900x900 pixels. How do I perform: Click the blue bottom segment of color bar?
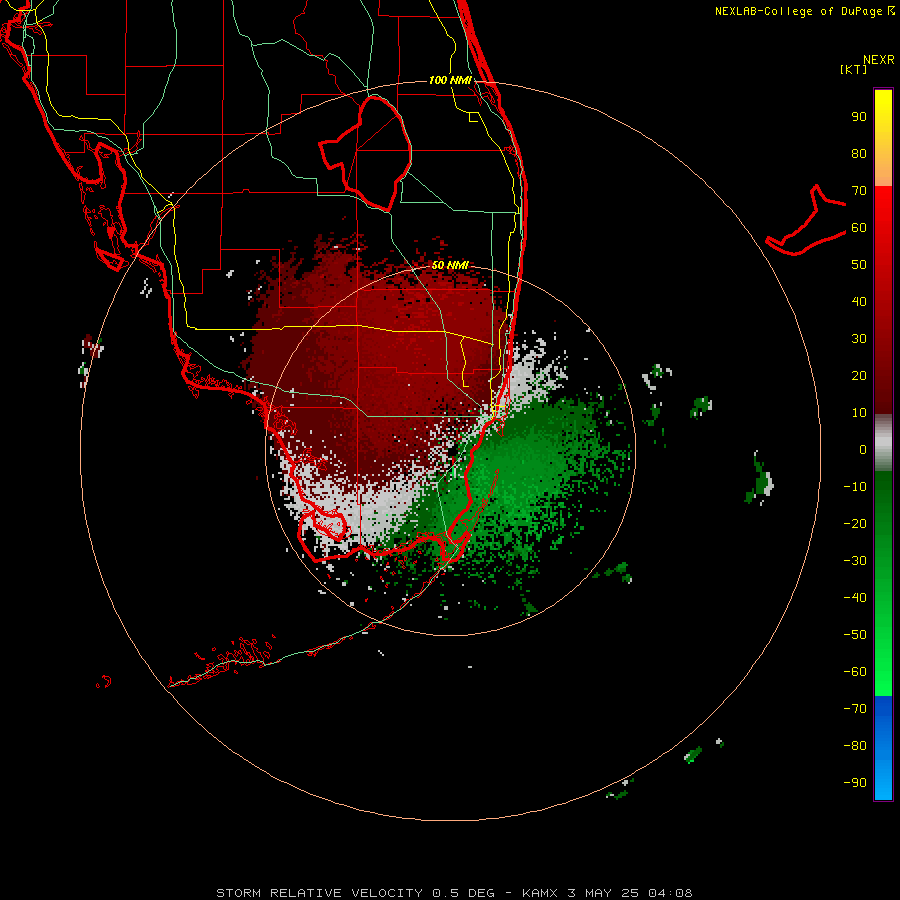[883, 748]
